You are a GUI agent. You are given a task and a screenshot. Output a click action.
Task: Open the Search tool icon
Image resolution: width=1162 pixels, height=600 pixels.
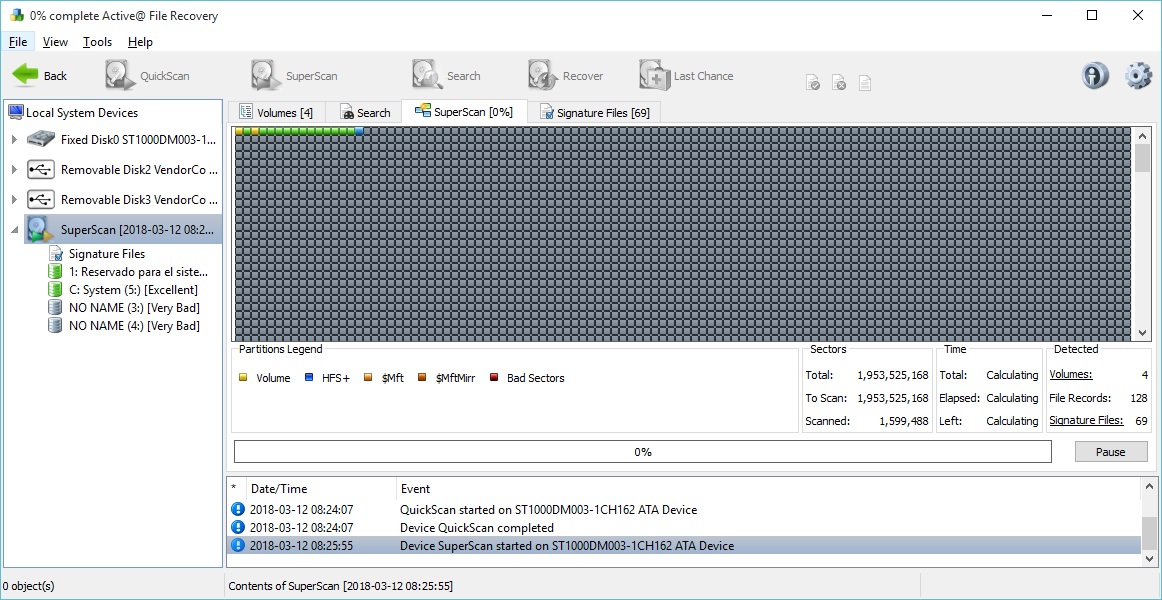pos(445,75)
